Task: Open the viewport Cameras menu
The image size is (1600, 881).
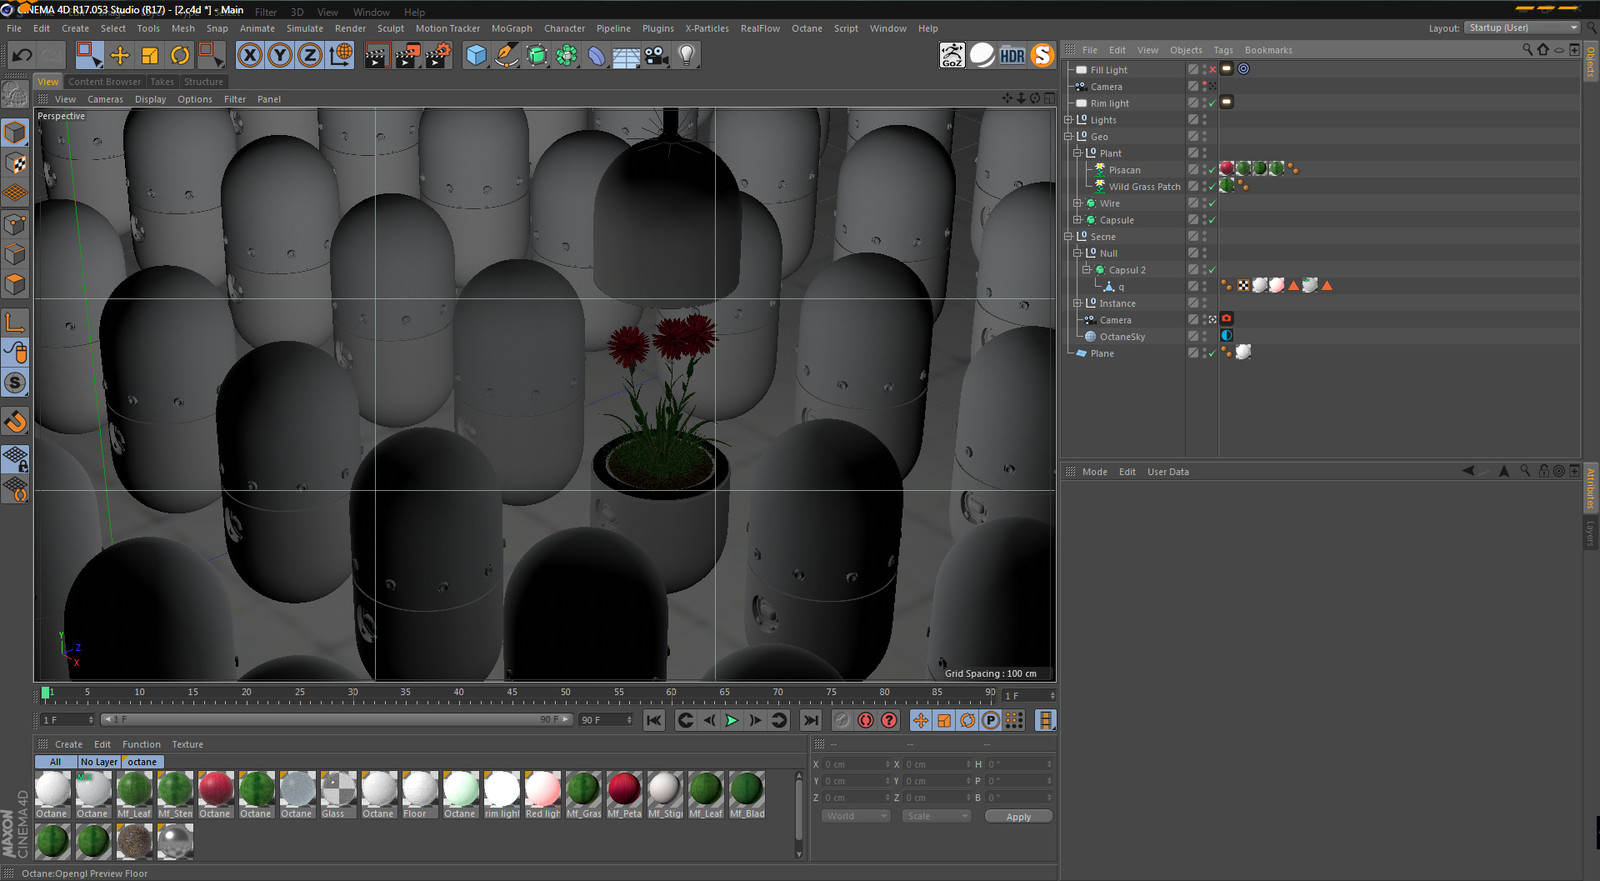Action: tap(105, 99)
